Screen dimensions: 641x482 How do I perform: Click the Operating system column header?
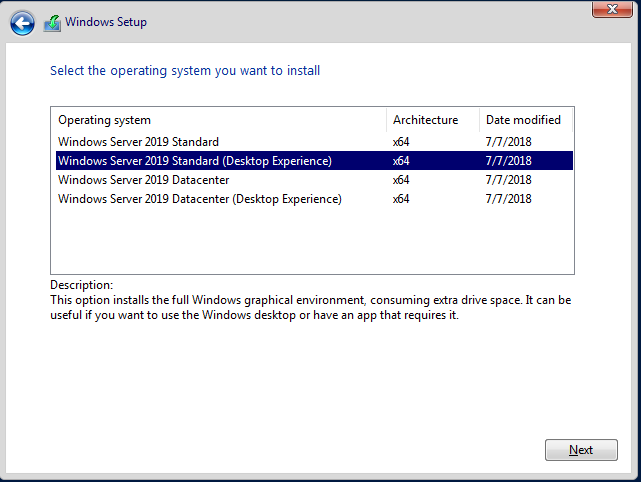tap(105, 120)
